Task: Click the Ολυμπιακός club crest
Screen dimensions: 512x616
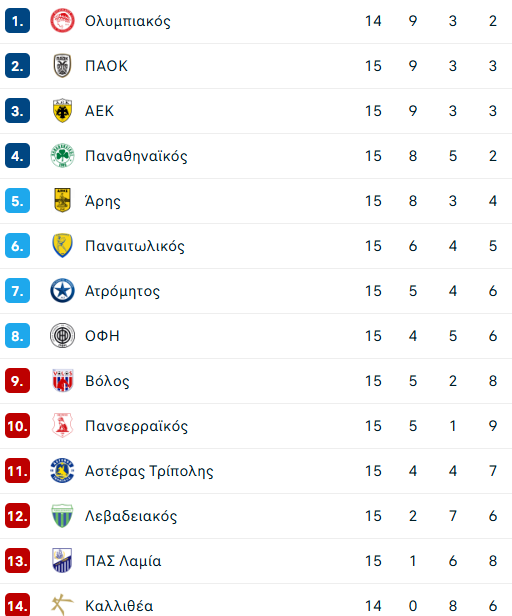Action: coord(62,21)
